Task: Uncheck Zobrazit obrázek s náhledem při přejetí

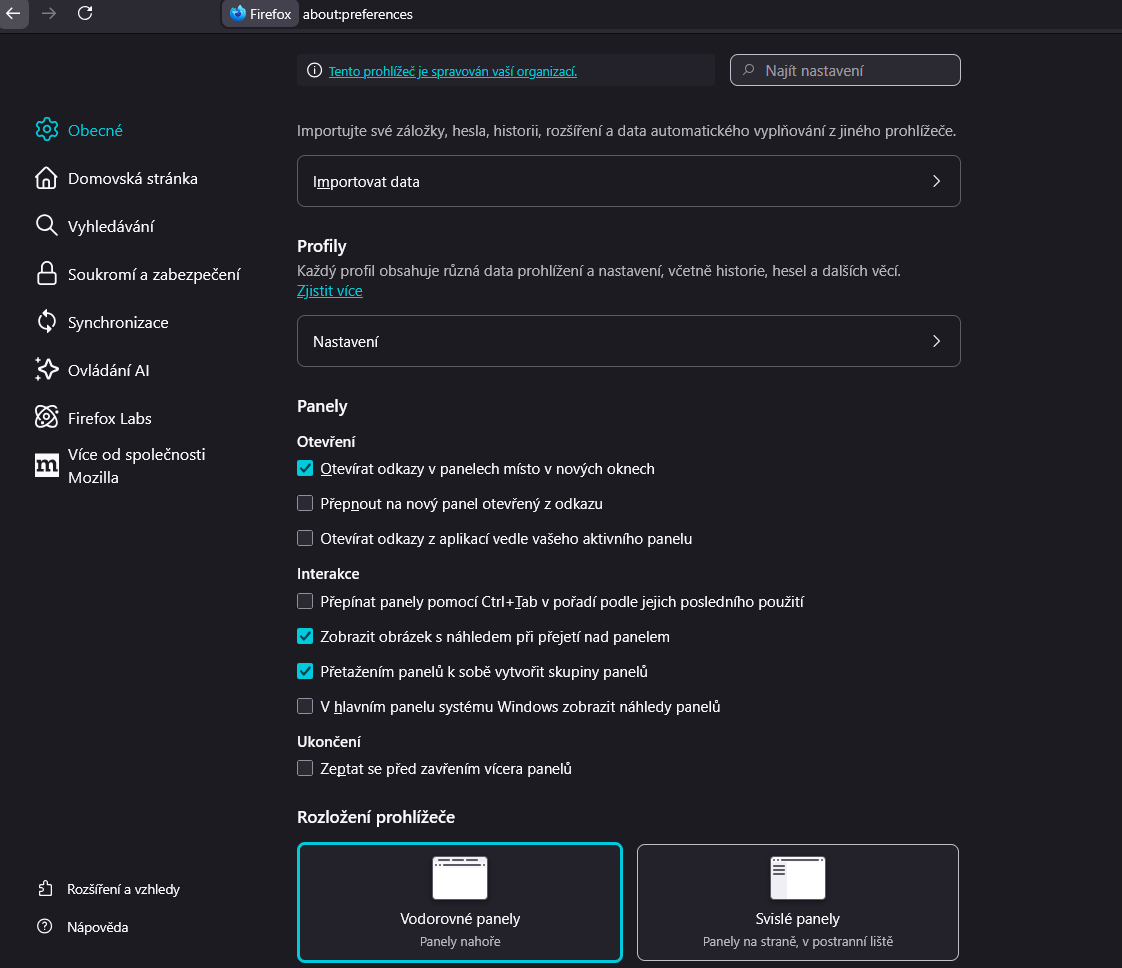Action: point(305,636)
